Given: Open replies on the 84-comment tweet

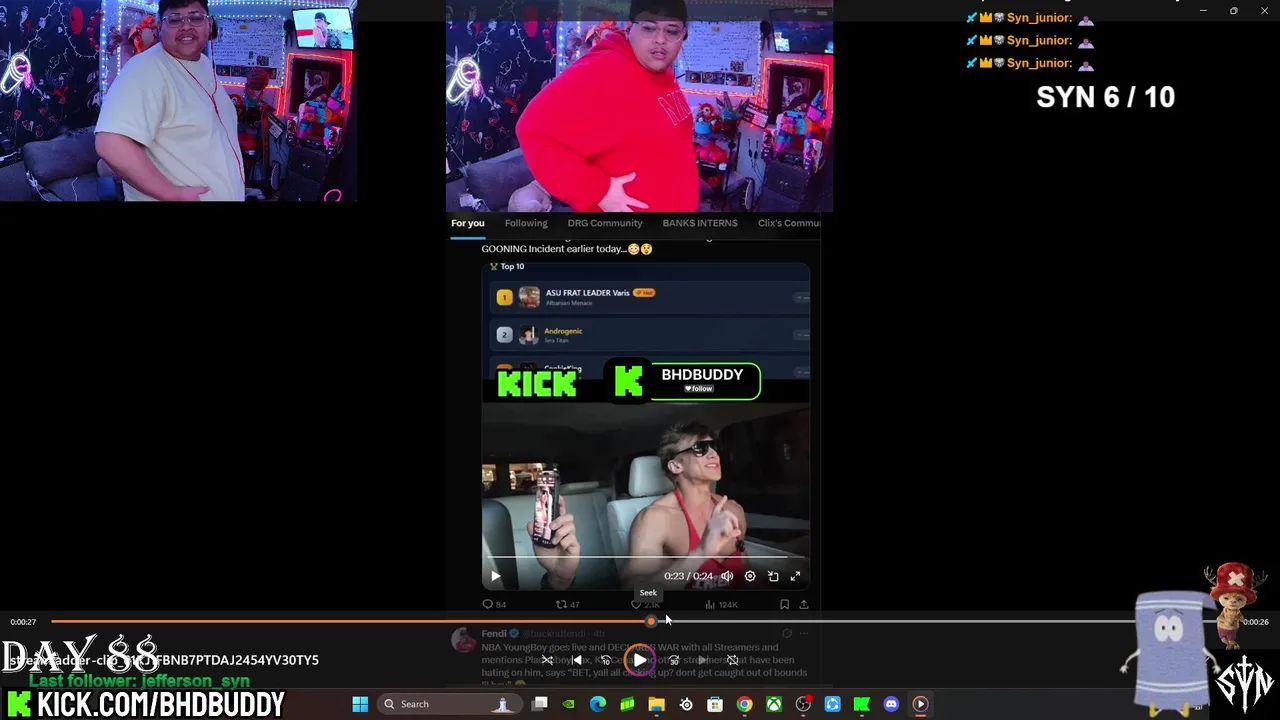Looking at the screenshot, I should tap(495, 604).
